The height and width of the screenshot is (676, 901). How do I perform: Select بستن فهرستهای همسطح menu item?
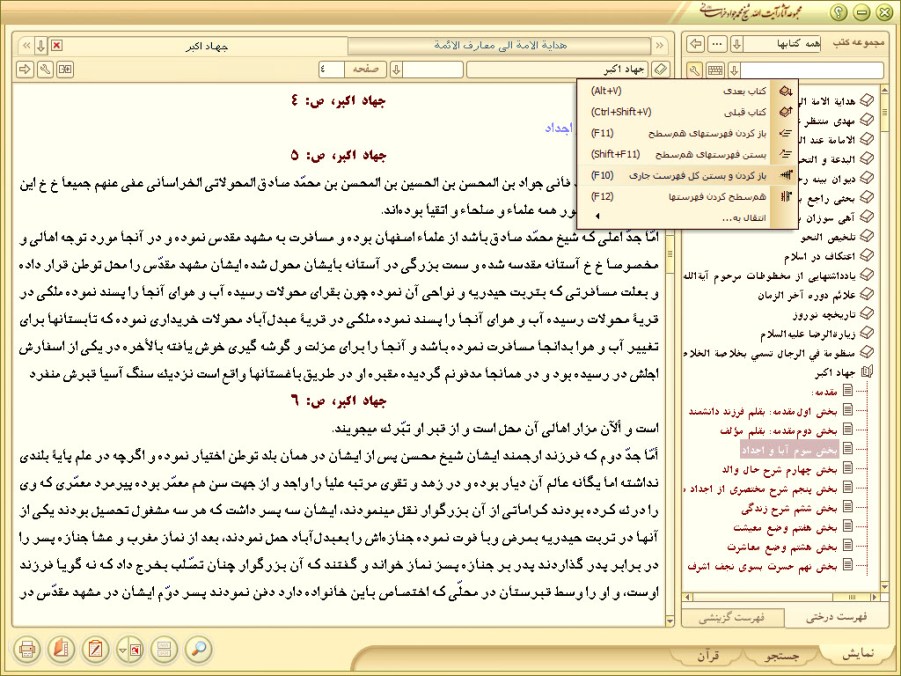point(687,154)
